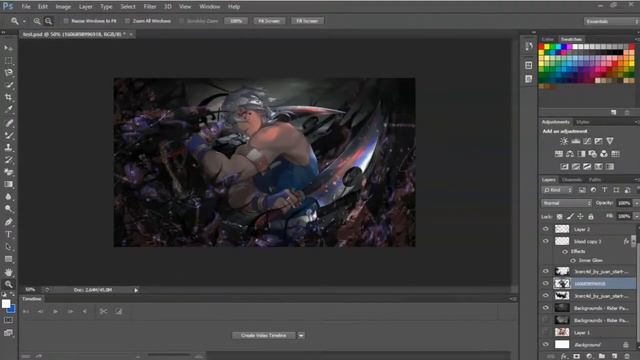
Task: Open dropdown arrow beside Create Video Timeline
Action: point(301,336)
